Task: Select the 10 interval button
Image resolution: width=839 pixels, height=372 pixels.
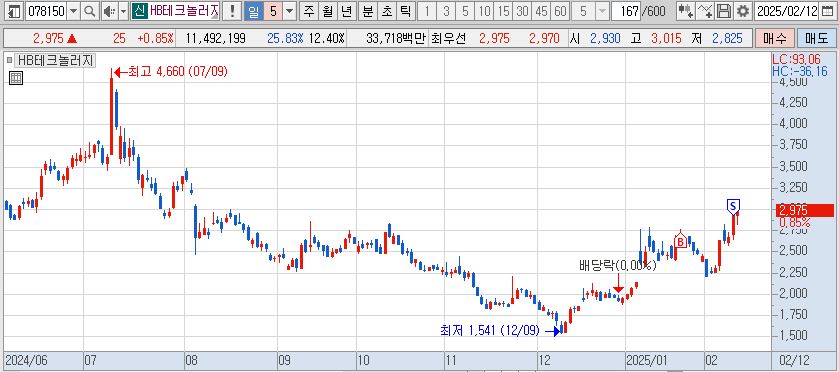Action: tap(484, 11)
